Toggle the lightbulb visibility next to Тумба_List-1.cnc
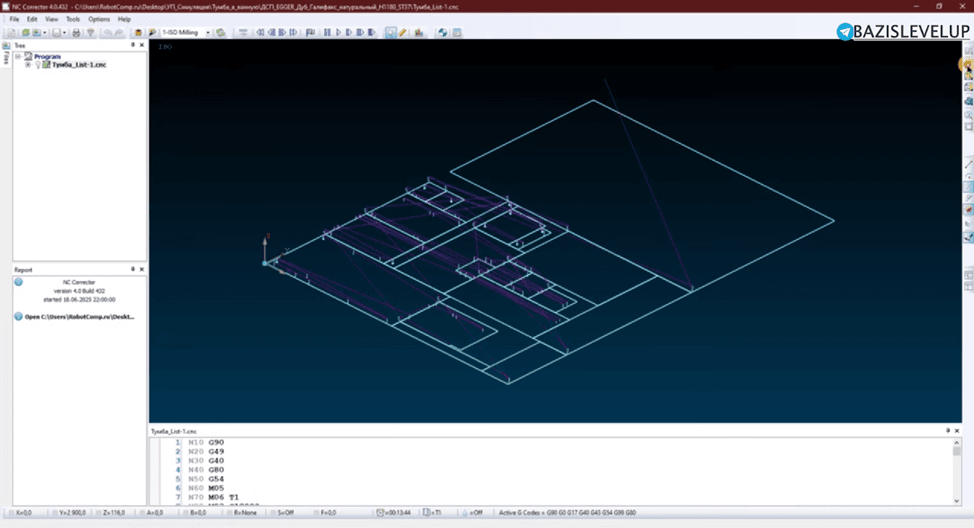This screenshot has width=974, height=528. pyautogui.click(x=38, y=65)
